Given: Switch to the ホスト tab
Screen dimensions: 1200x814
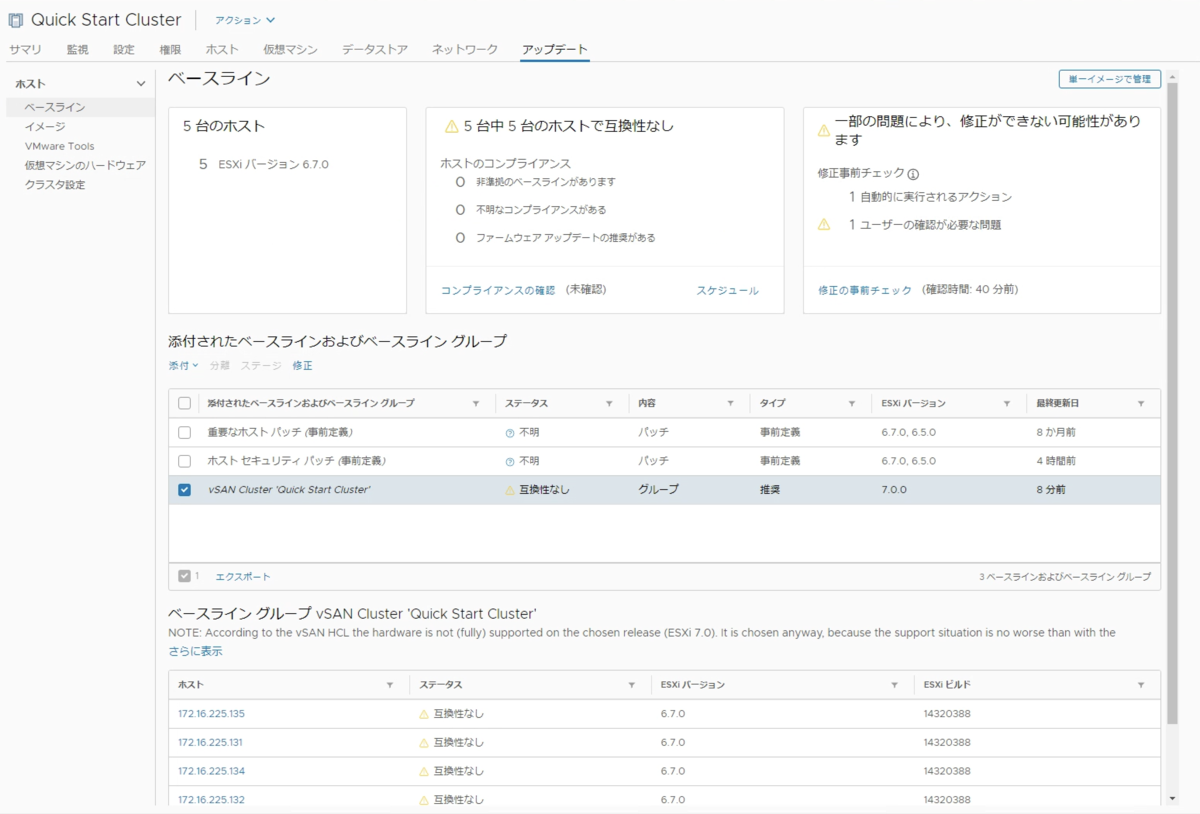Looking at the screenshot, I should coord(222,49).
